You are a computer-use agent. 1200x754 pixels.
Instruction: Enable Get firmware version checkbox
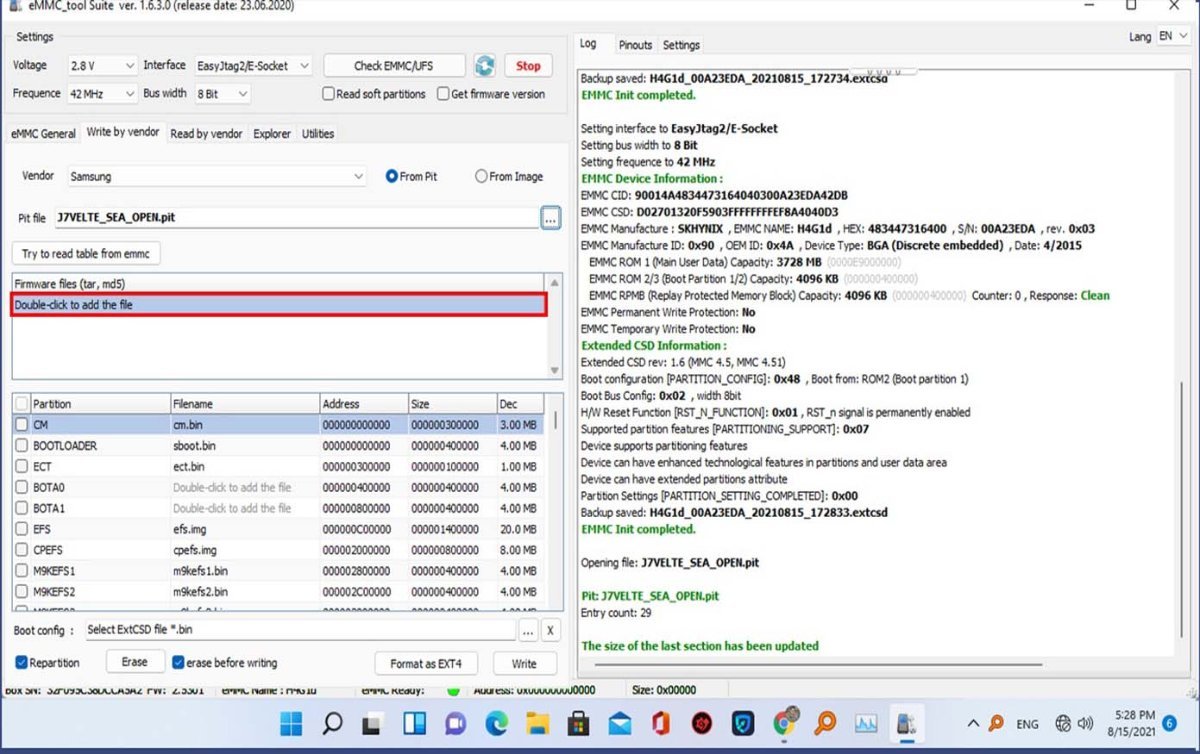tap(443, 94)
